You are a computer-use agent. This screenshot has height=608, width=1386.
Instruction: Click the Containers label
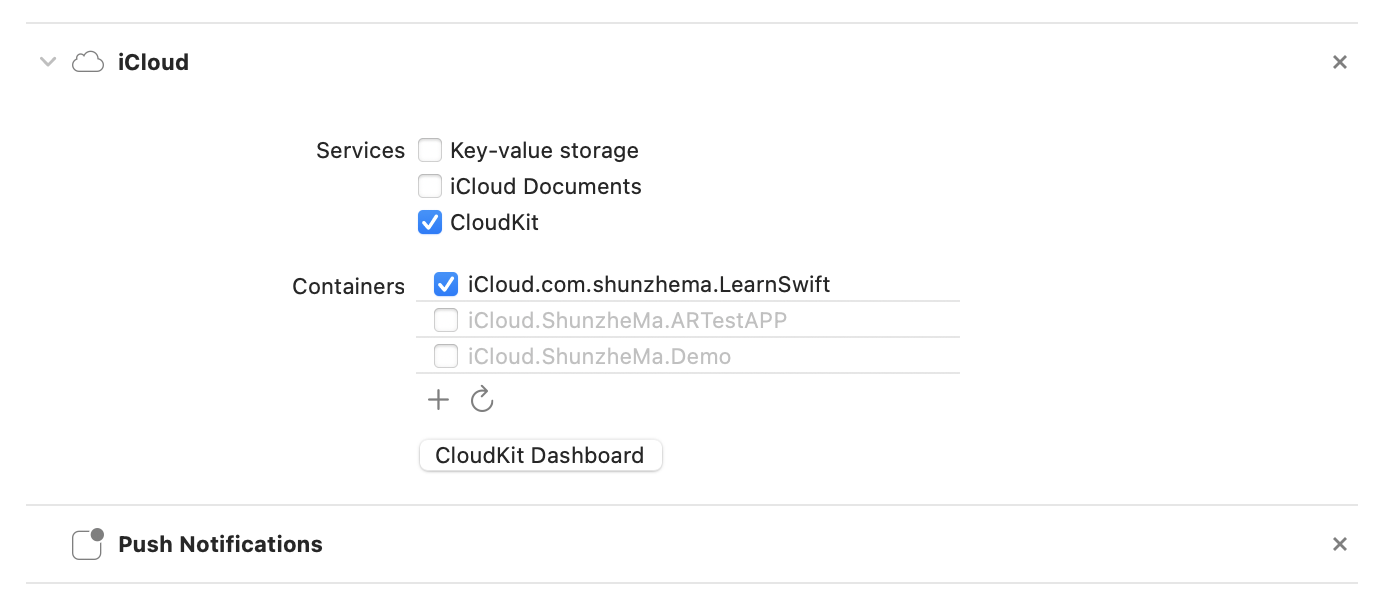(348, 286)
